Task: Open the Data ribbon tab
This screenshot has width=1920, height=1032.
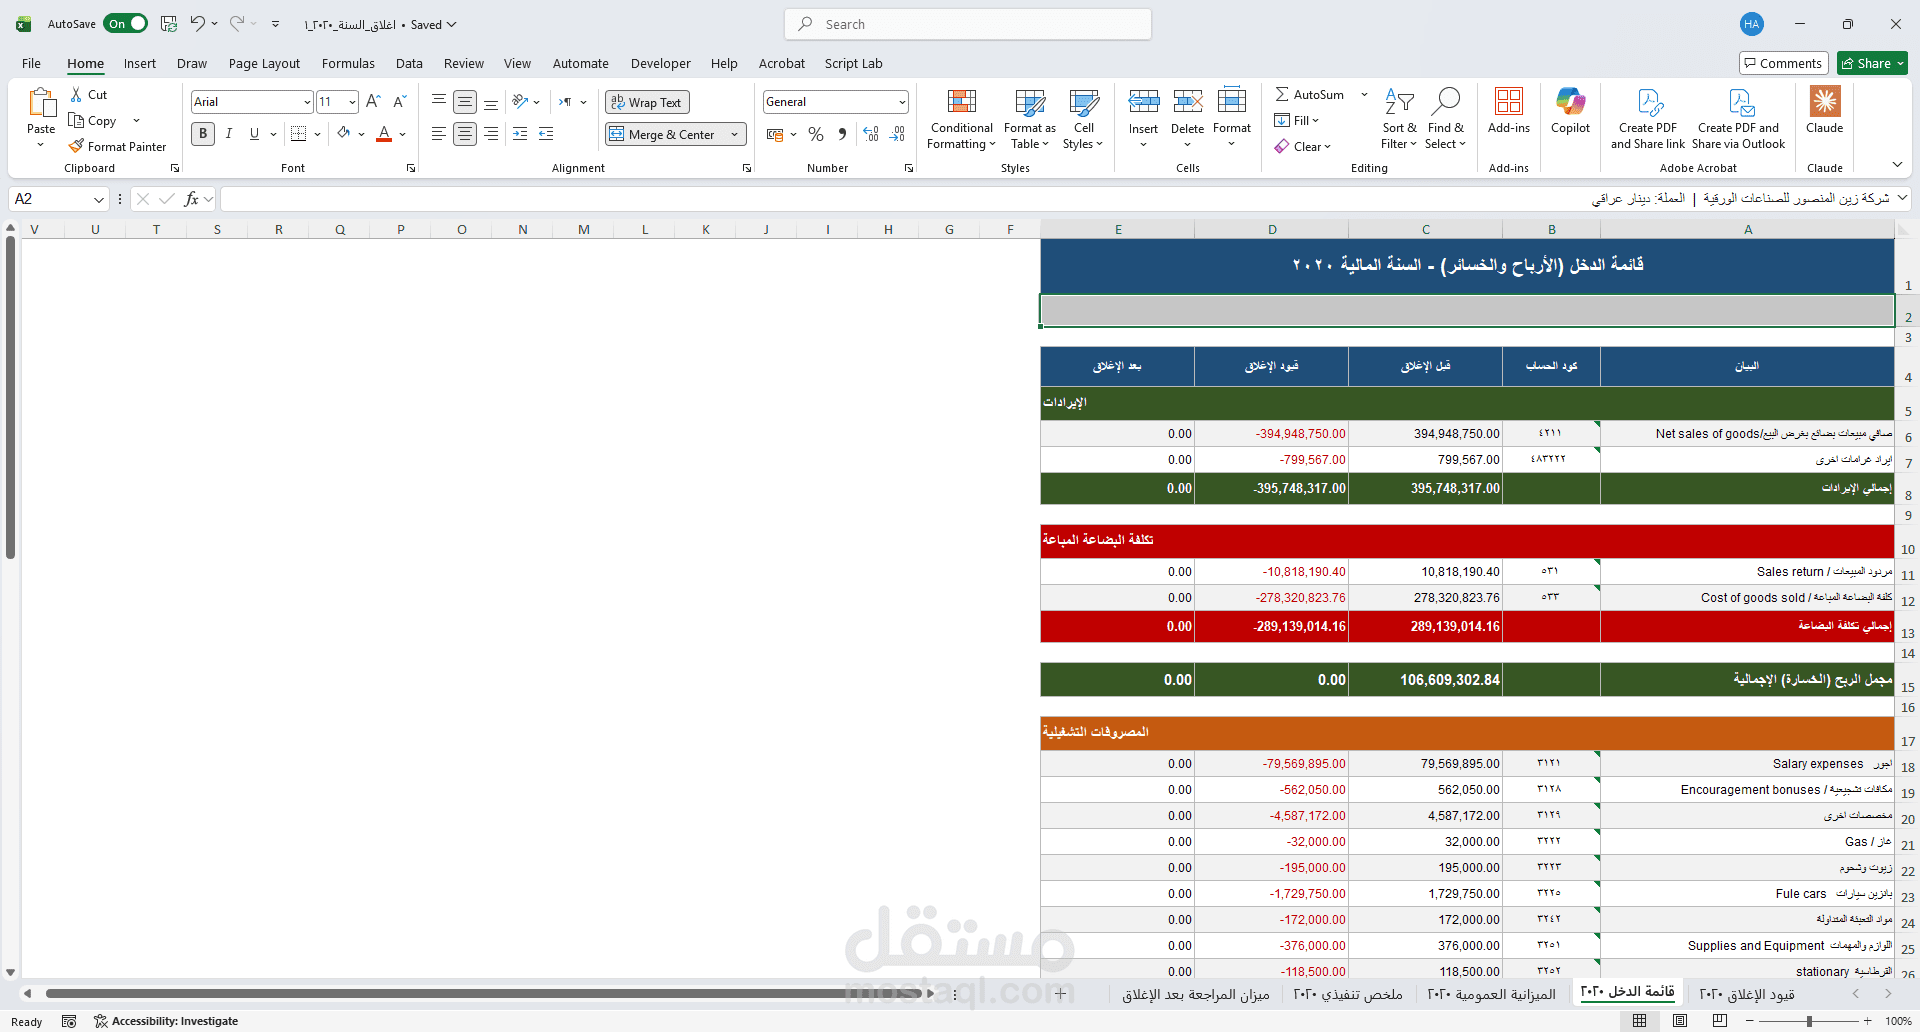Action: [x=409, y=63]
